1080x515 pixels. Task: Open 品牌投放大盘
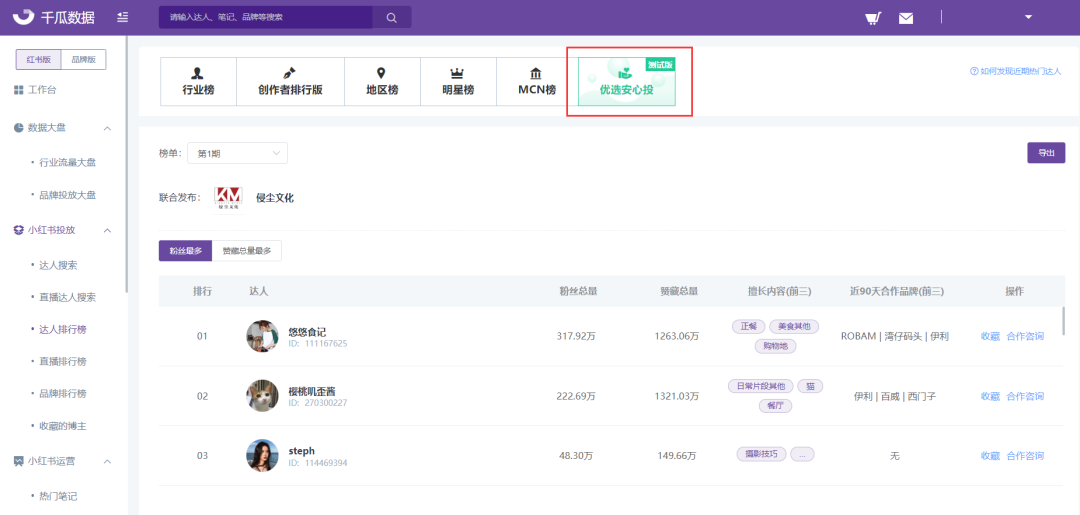coord(67,195)
